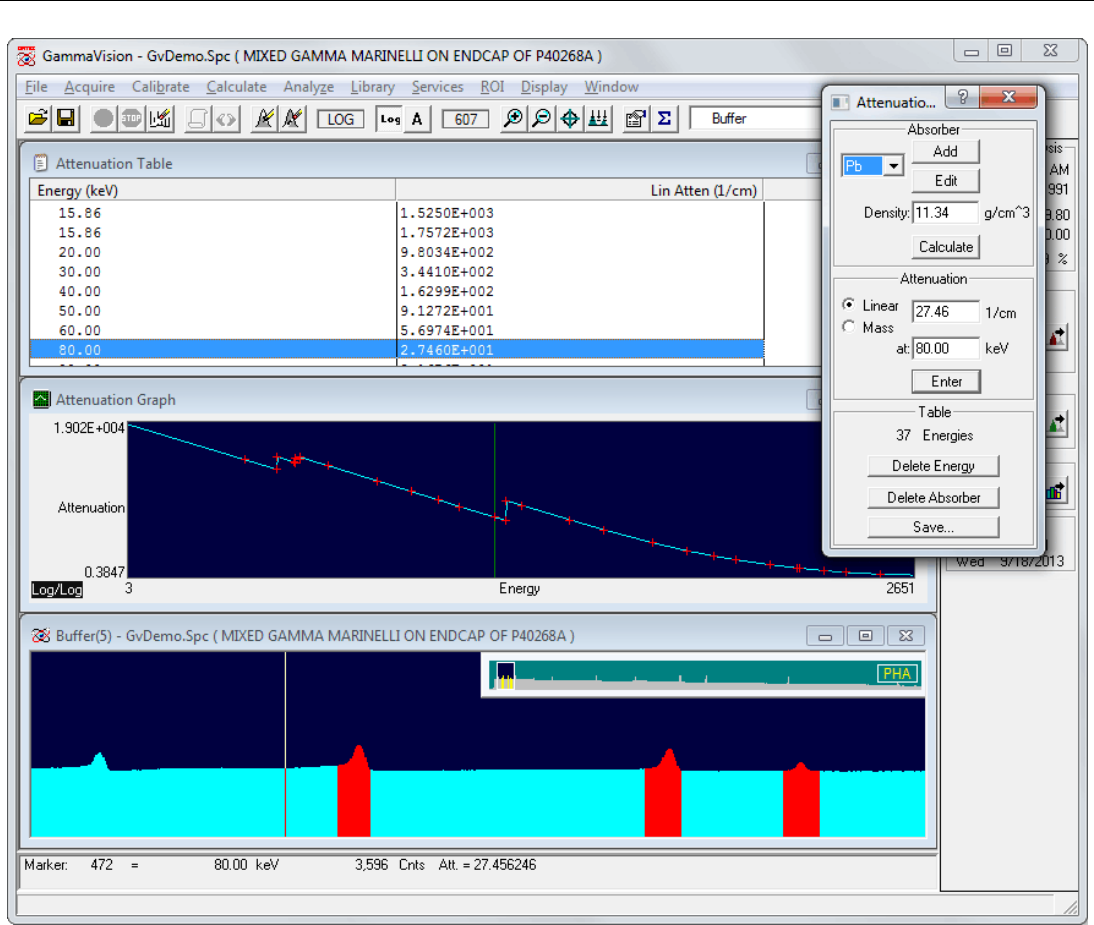
Task: Click the Density input field
Action: point(945,212)
